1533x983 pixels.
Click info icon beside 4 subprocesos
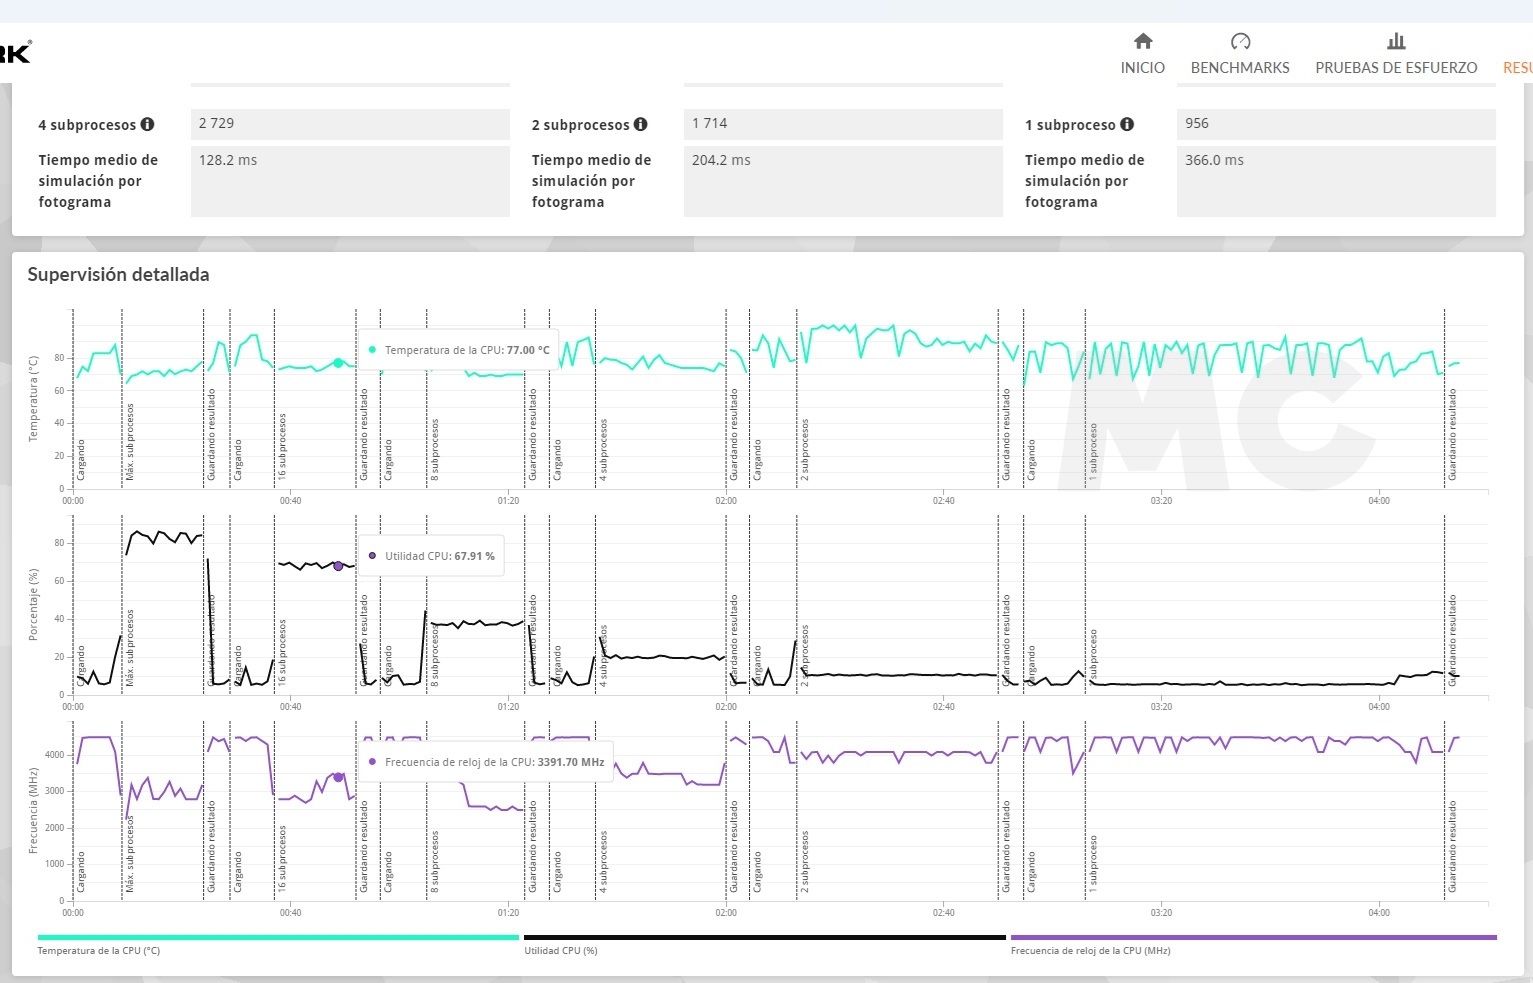[148, 125]
